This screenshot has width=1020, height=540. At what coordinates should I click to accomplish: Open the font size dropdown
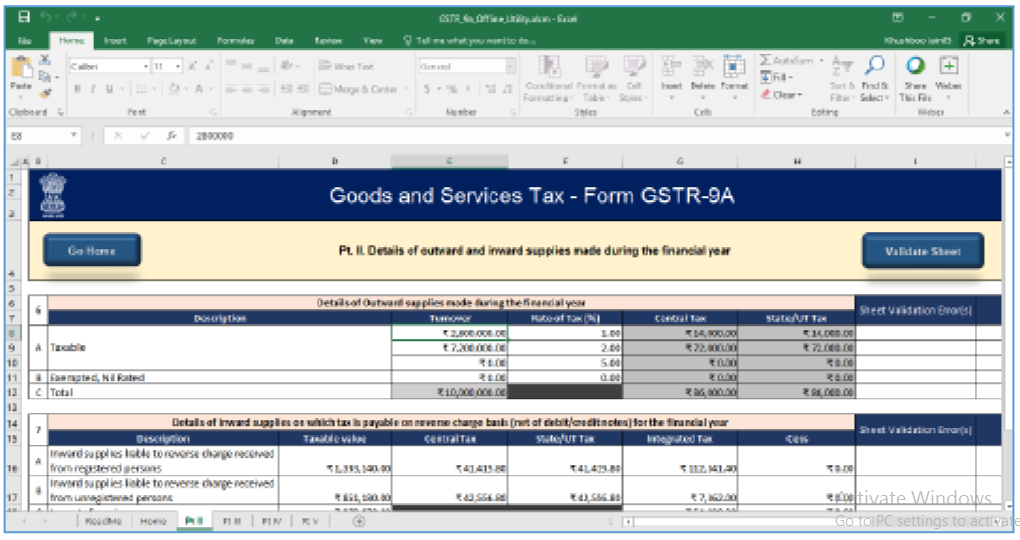(178, 66)
